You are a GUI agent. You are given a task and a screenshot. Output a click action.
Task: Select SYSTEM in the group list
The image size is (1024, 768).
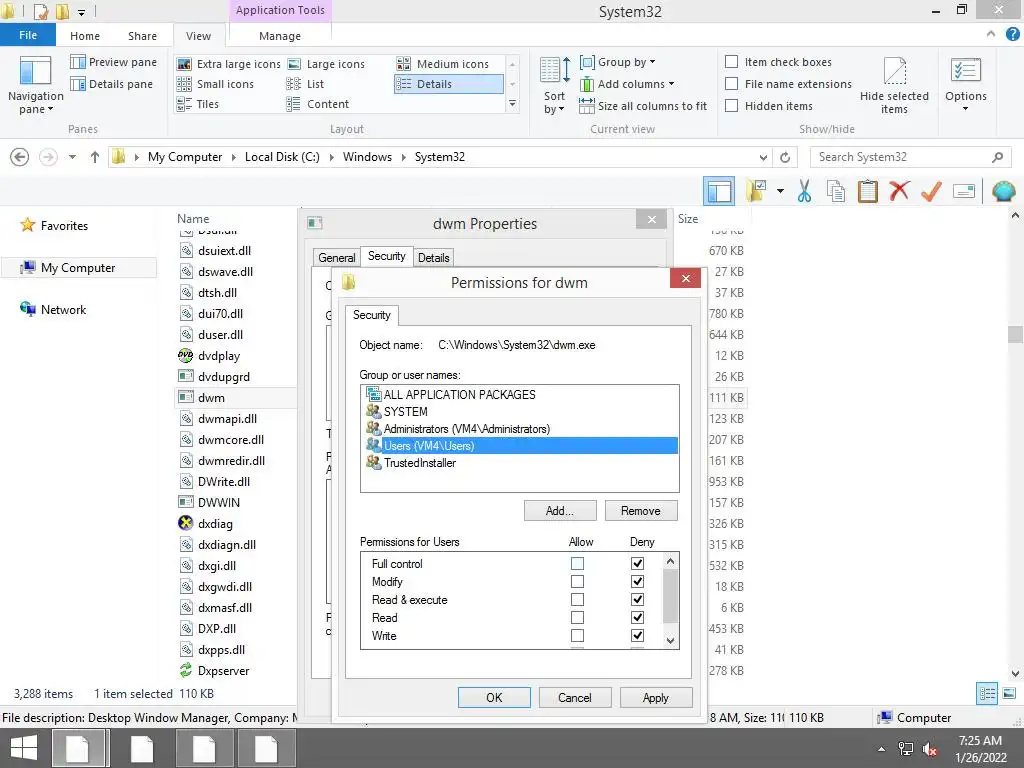[519, 412]
